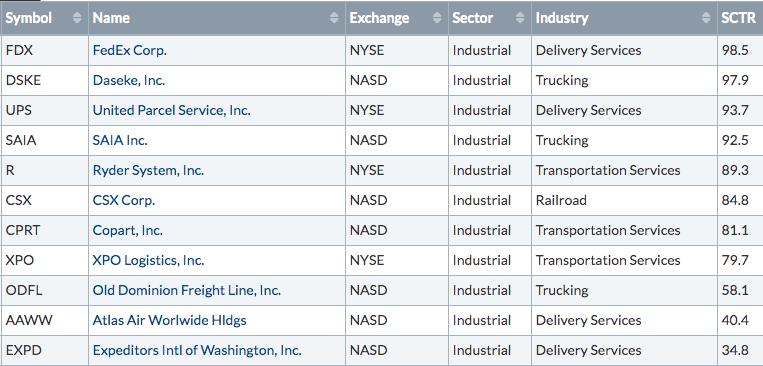The height and width of the screenshot is (366, 763).
Task: Open the SAIA Inc. link
Action: pyautogui.click(x=120, y=141)
